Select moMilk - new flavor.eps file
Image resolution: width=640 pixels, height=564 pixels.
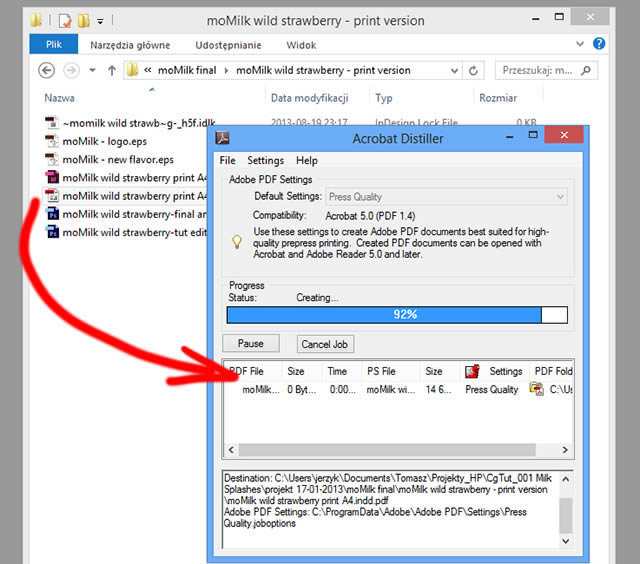pyautogui.click(x=118, y=160)
